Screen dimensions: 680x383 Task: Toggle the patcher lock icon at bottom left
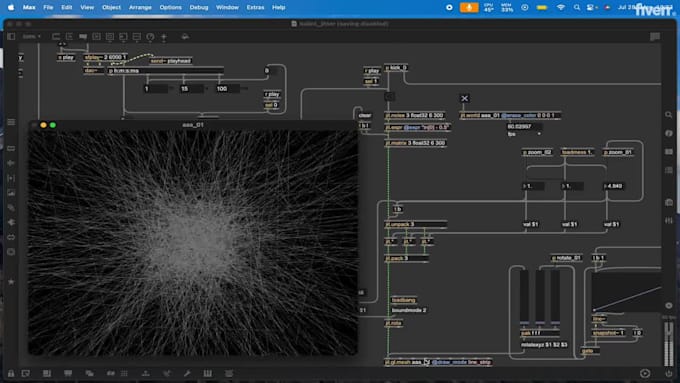[x=11, y=373]
